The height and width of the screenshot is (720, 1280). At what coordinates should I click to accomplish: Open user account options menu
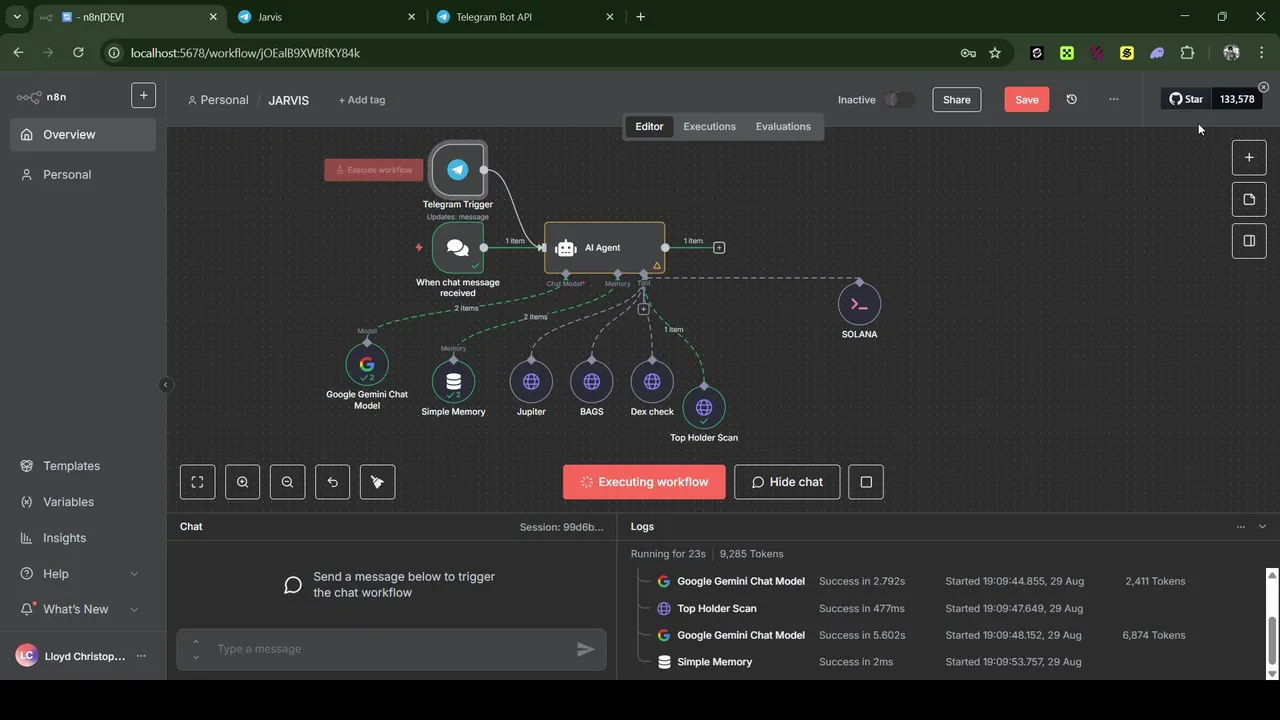pyautogui.click(x=141, y=656)
